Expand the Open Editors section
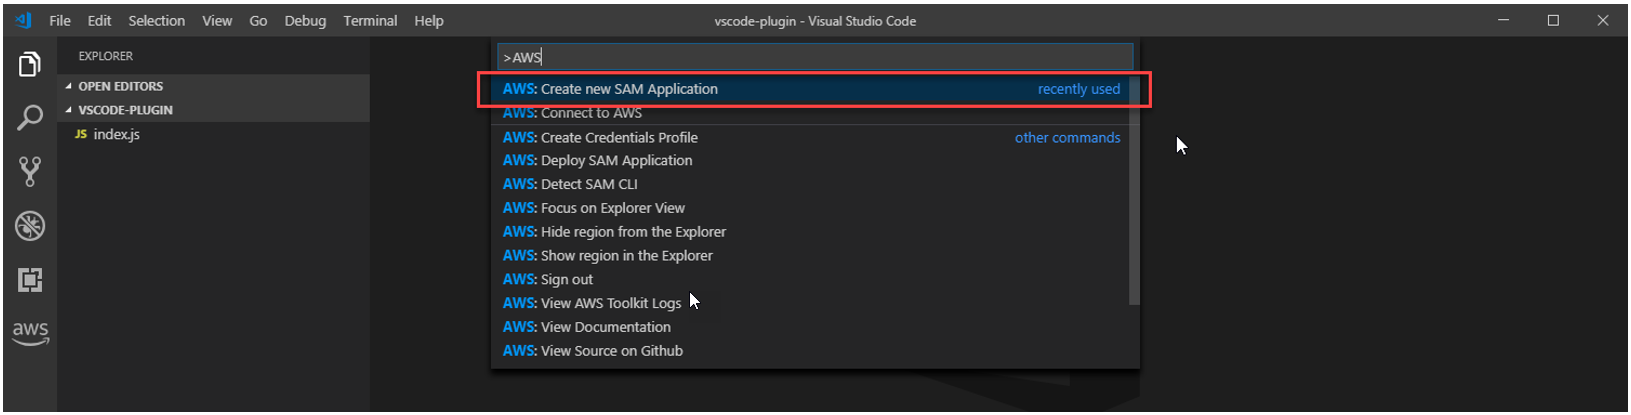Image resolution: width=1631 pixels, height=415 pixels. (x=120, y=86)
